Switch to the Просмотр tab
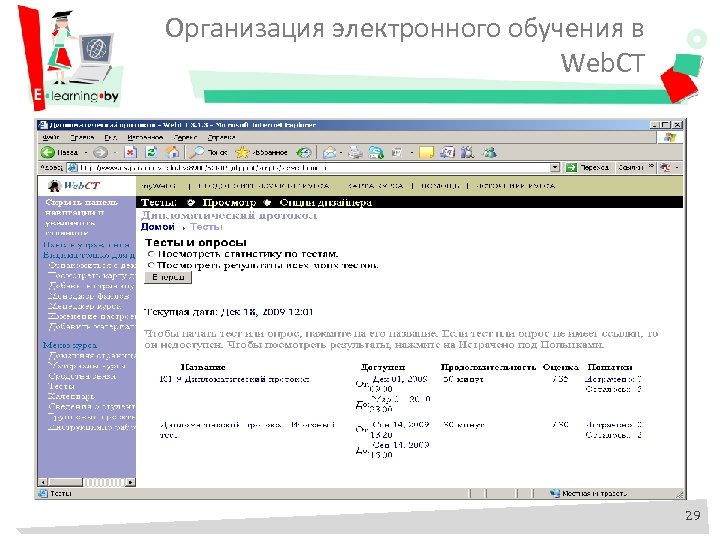The width and height of the screenshot is (720, 540). pyautogui.click(x=229, y=202)
